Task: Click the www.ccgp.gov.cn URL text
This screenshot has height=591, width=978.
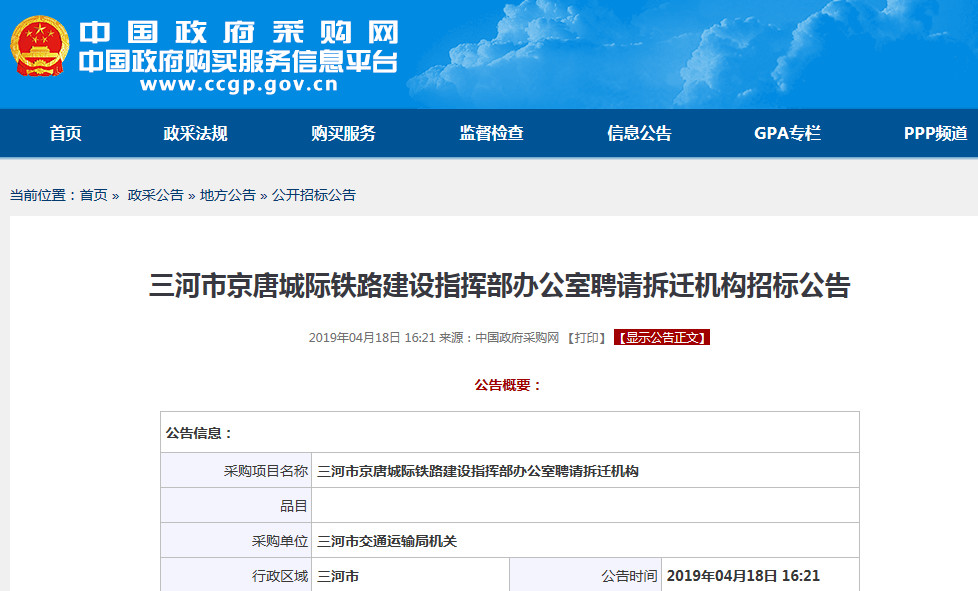Action: [238, 85]
